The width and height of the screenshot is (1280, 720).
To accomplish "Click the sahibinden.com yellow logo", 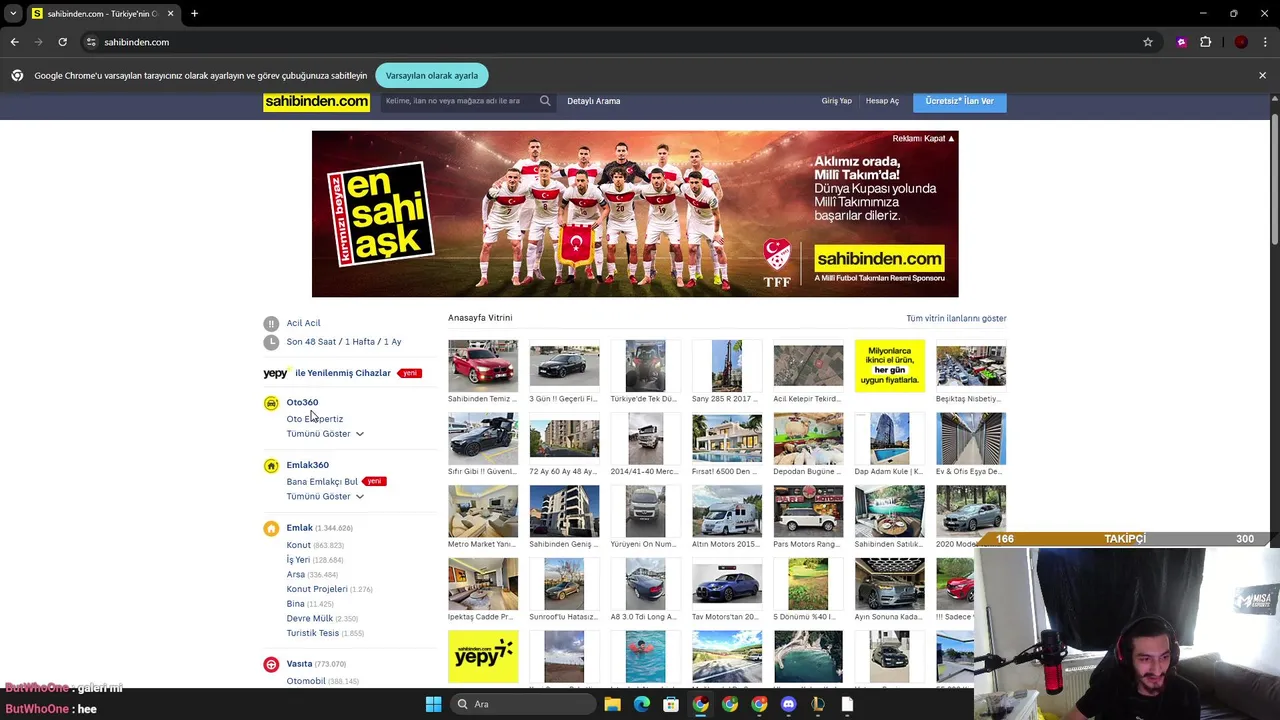I will [x=316, y=101].
